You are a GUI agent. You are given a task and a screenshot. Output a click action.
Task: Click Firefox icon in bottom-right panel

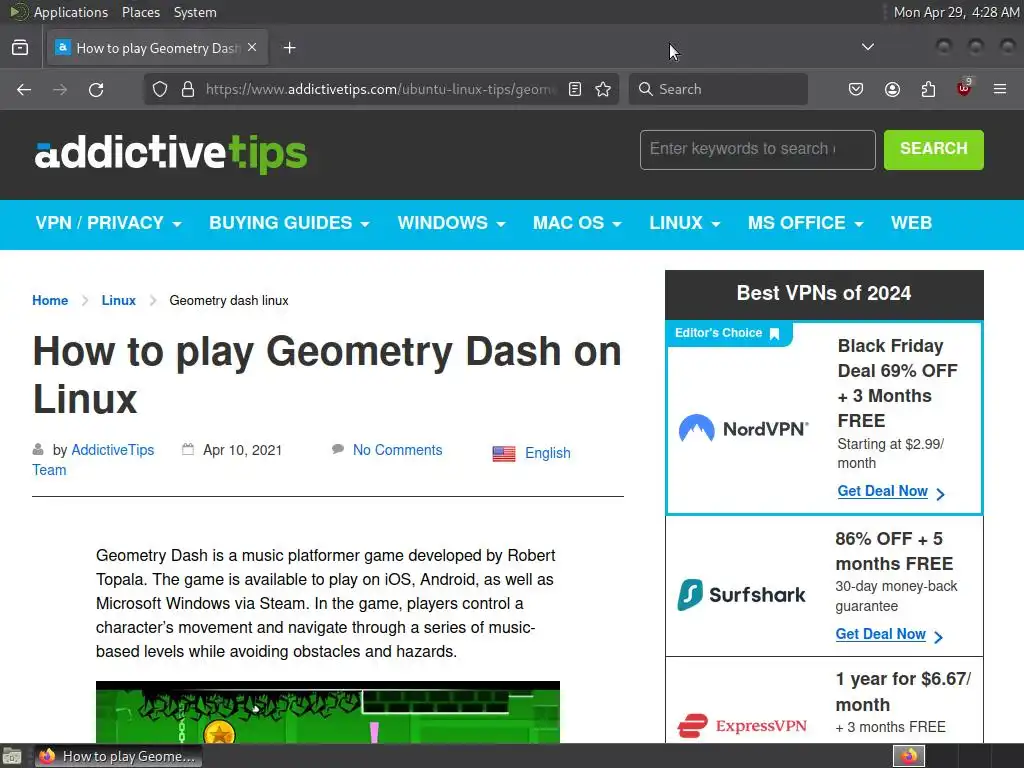pos(908,756)
